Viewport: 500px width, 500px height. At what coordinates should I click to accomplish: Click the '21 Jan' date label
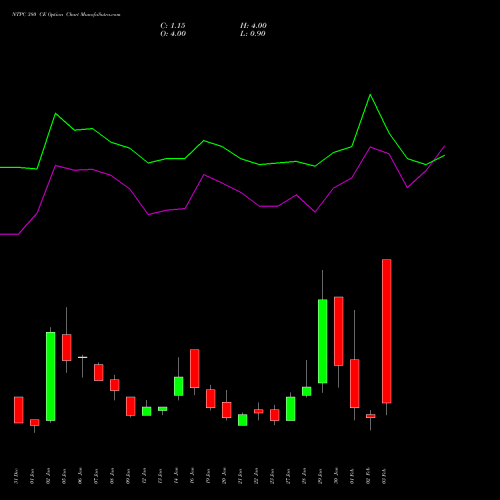pyautogui.click(x=241, y=476)
